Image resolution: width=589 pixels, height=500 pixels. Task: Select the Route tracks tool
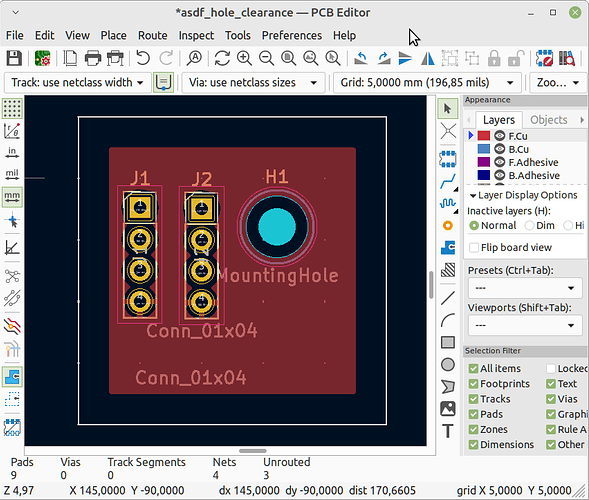coord(448,181)
